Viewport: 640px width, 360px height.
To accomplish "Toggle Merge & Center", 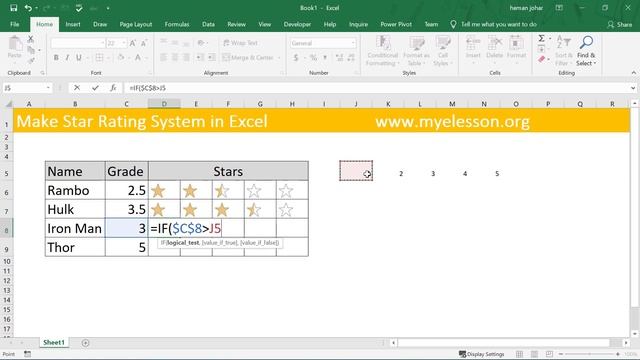I will tap(248, 58).
